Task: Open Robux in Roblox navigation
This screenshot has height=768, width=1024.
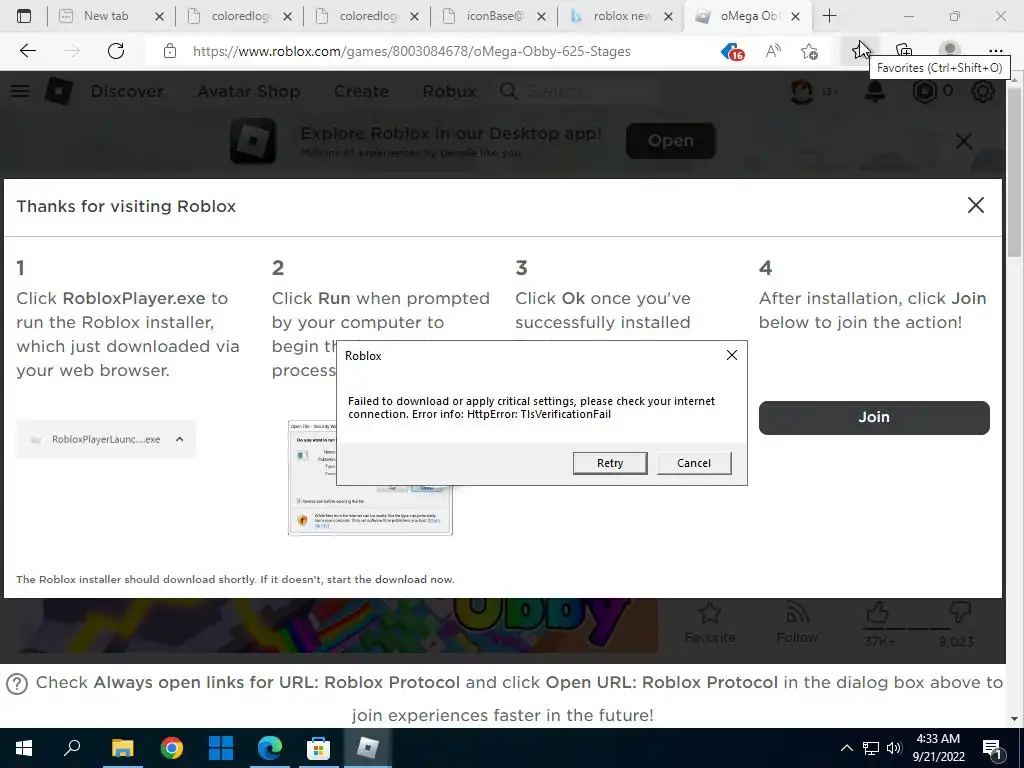Action: click(449, 91)
